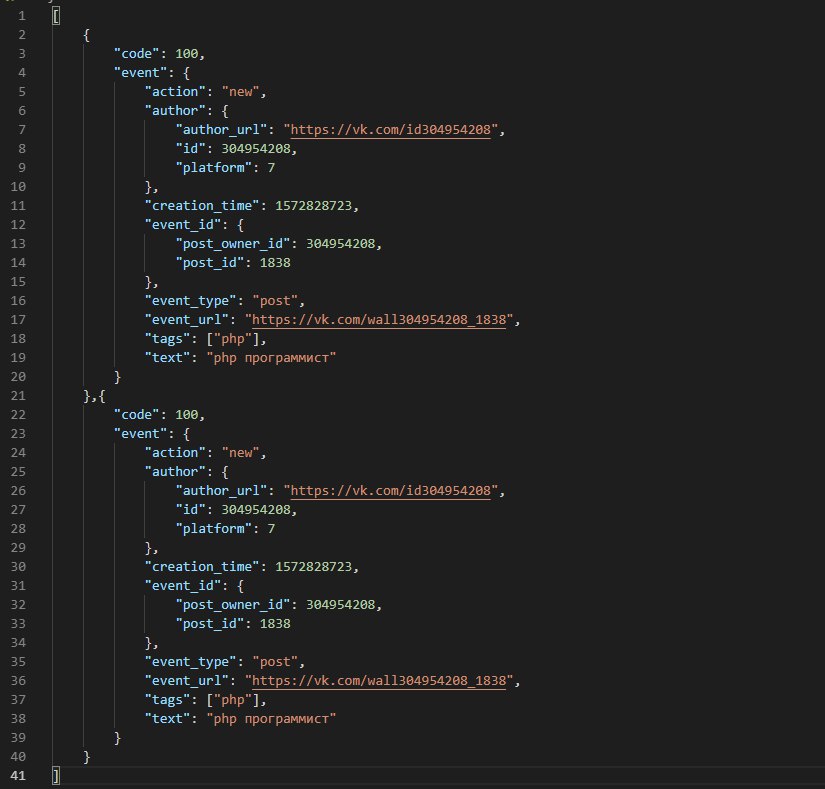
Task: Click the "event_type" key on line 16
Action: coord(190,301)
